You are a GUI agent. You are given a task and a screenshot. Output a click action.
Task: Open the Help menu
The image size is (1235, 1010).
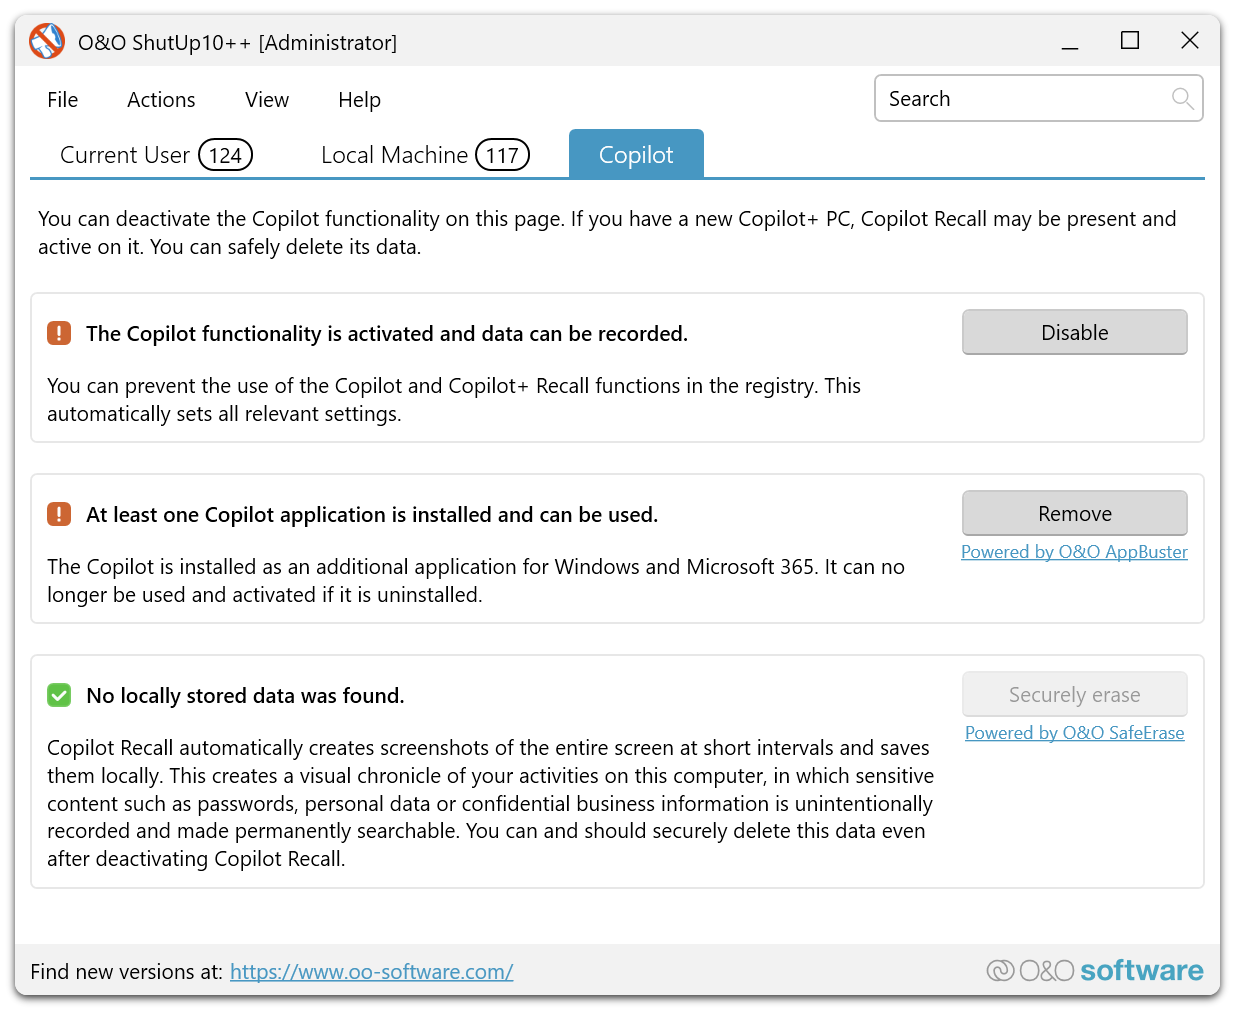(359, 100)
